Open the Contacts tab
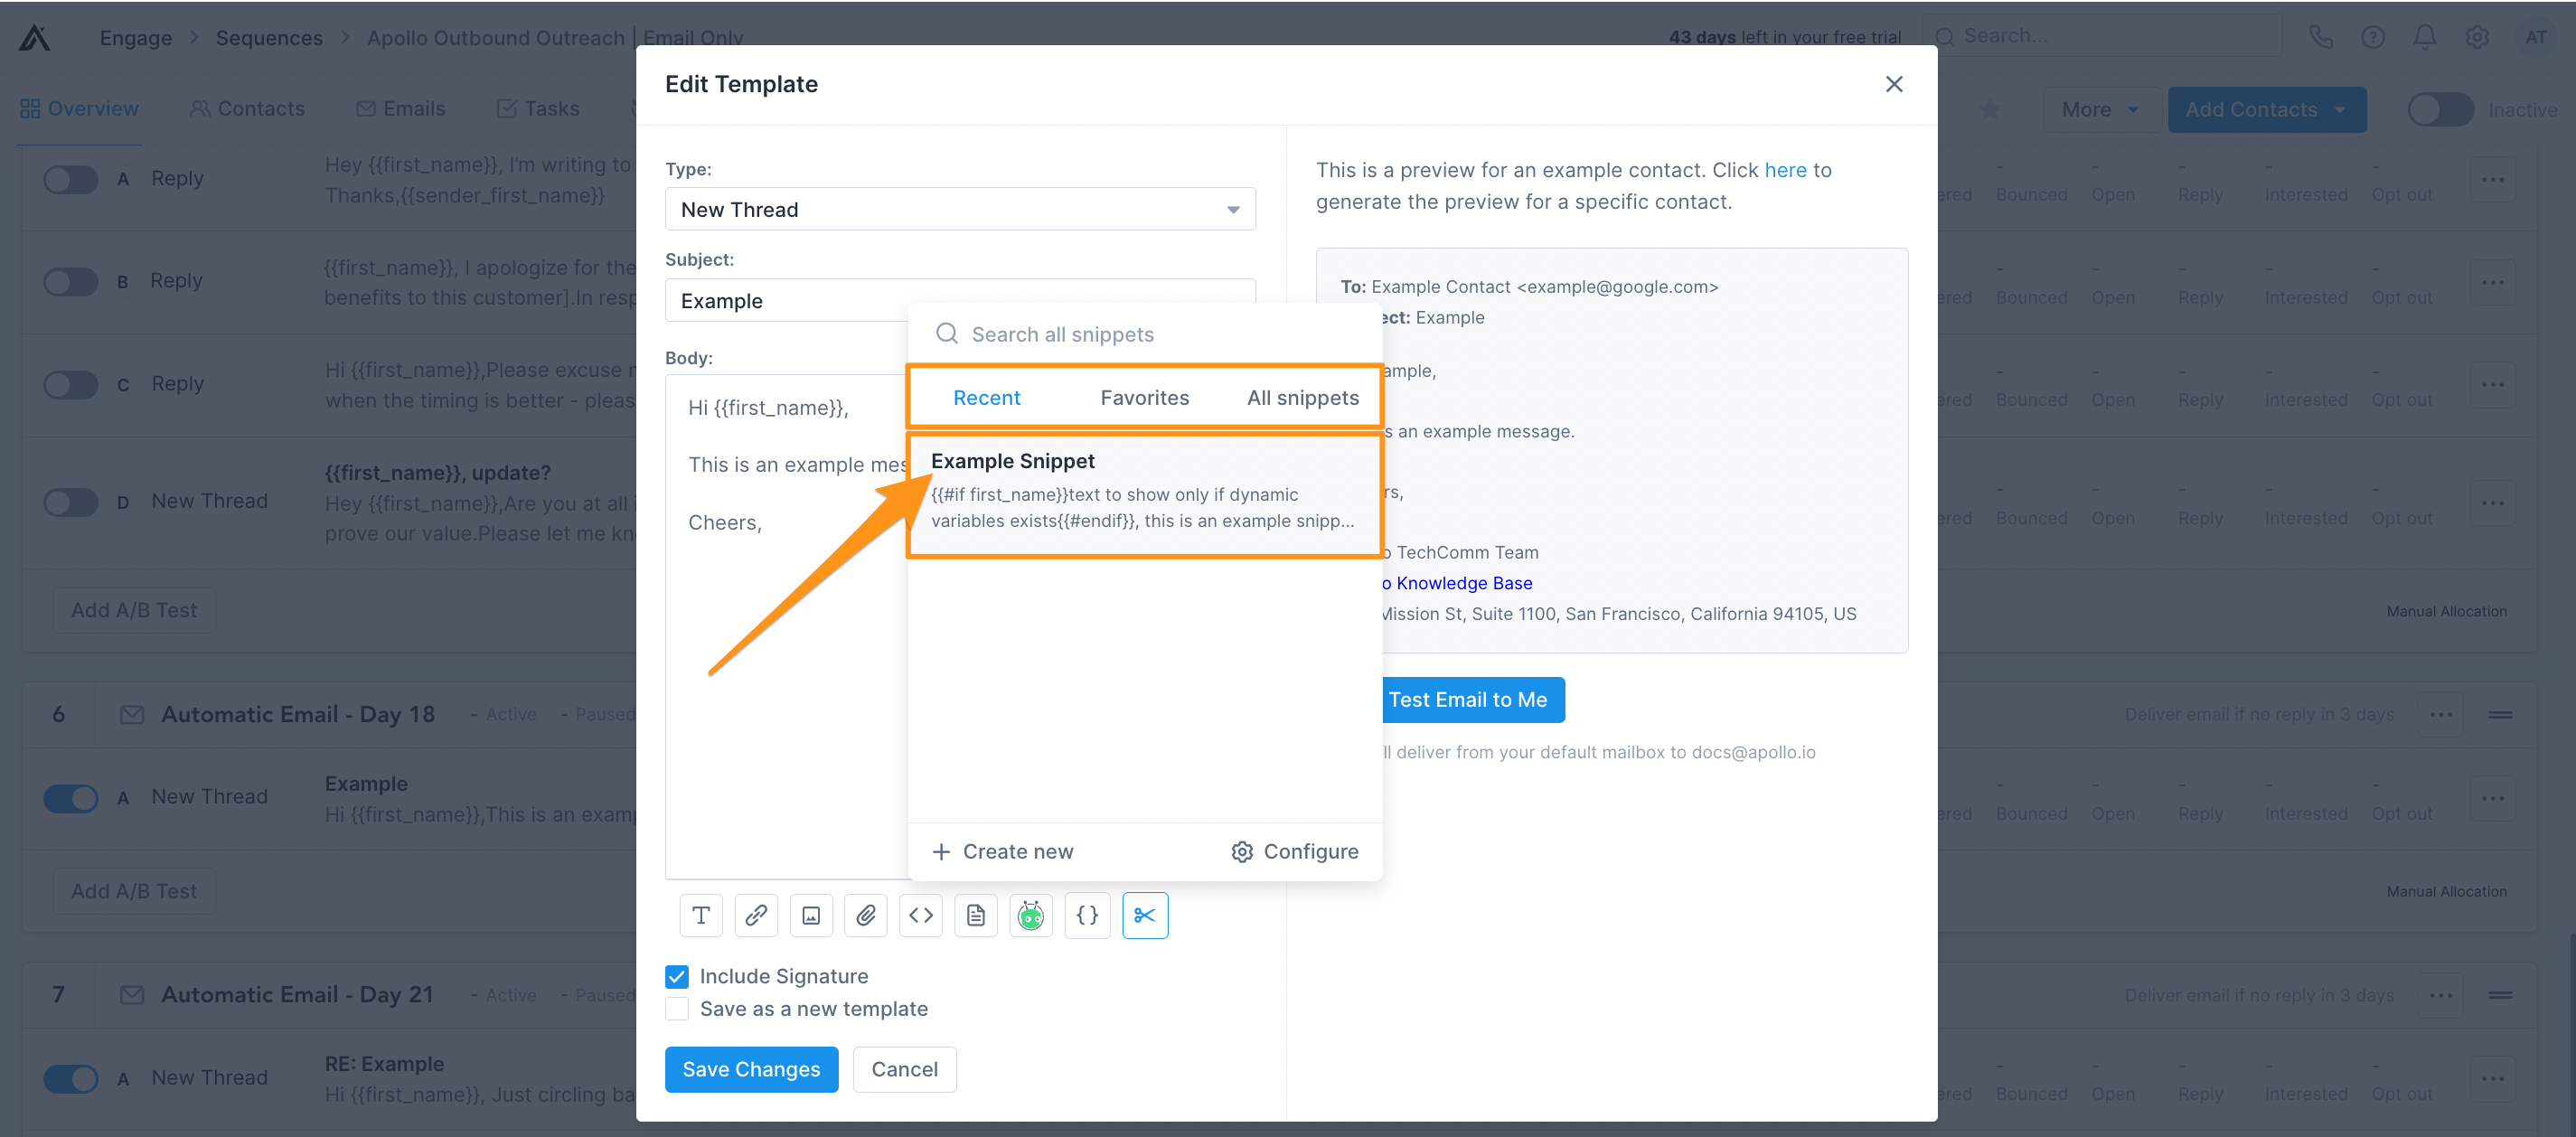The width and height of the screenshot is (2576, 1137). point(247,108)
